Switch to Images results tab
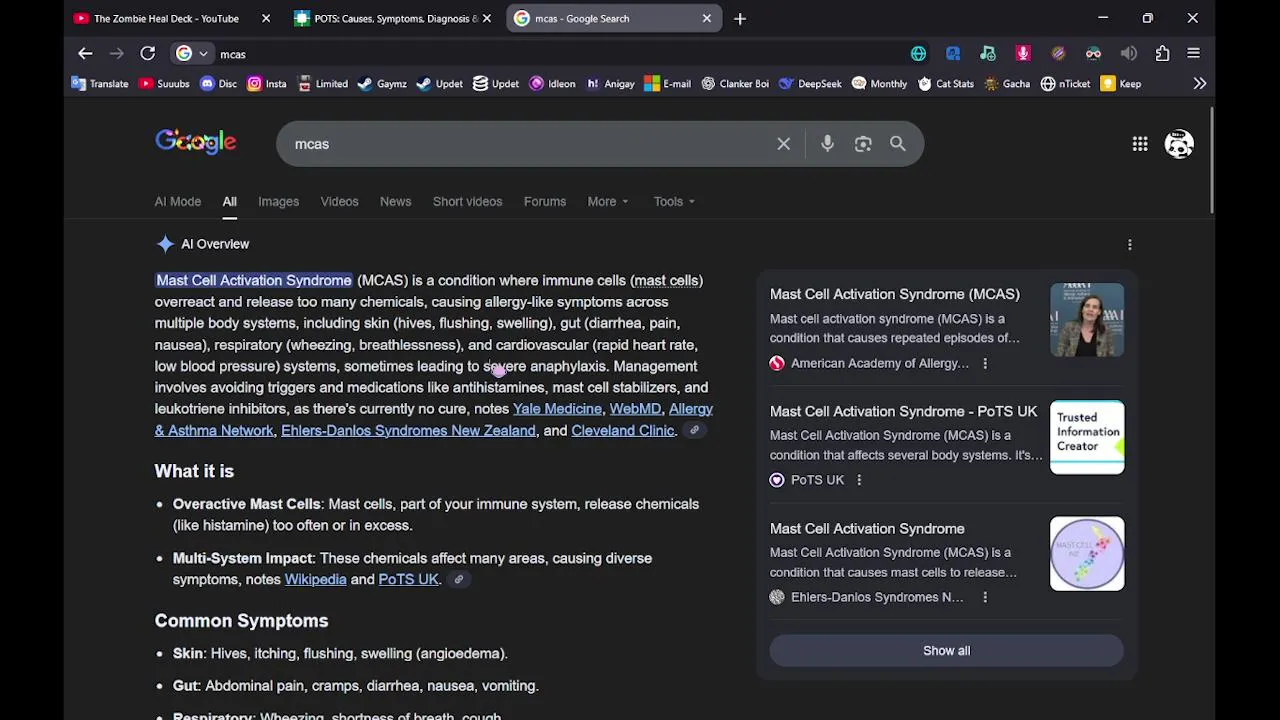Image resolution: width=1280 pixels, height=720 pixels. click(x=278, y=201)
